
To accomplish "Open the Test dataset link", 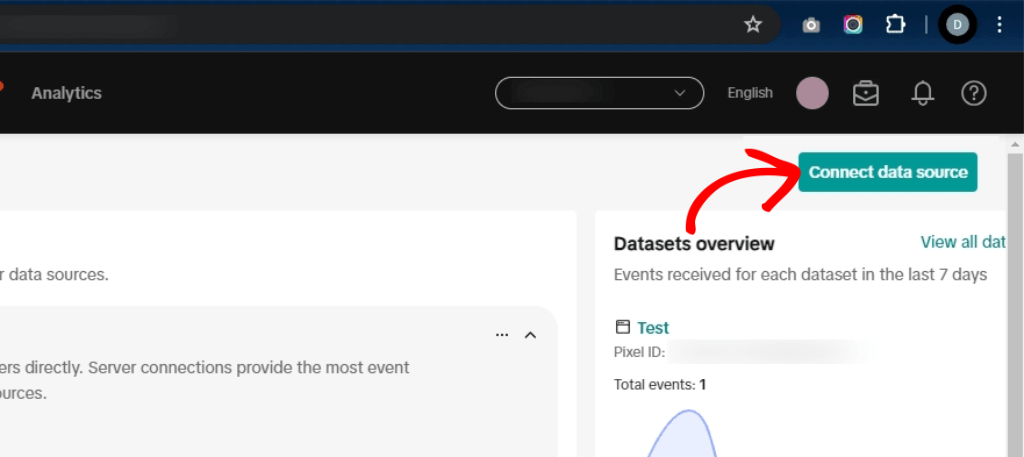I will tap(653, 328).
